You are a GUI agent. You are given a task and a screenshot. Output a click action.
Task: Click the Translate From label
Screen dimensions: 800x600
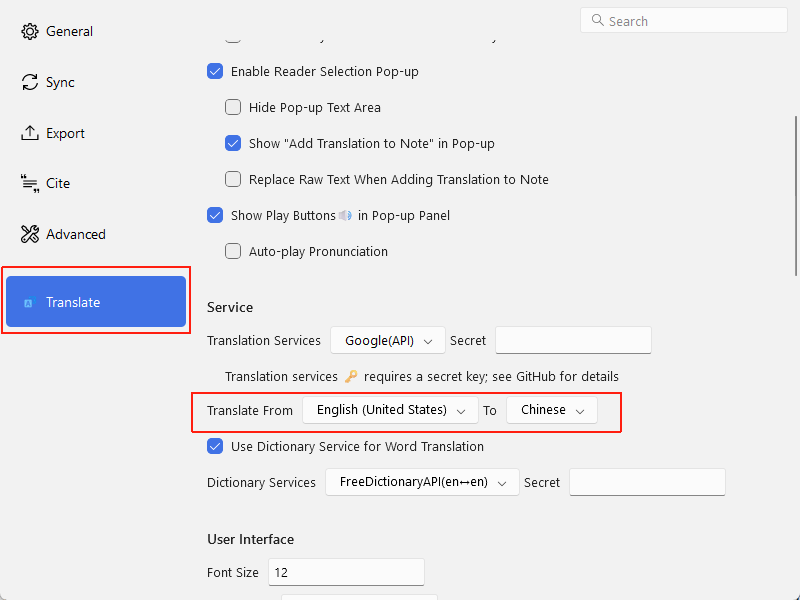pyautogui.click(x=250, y=410)
